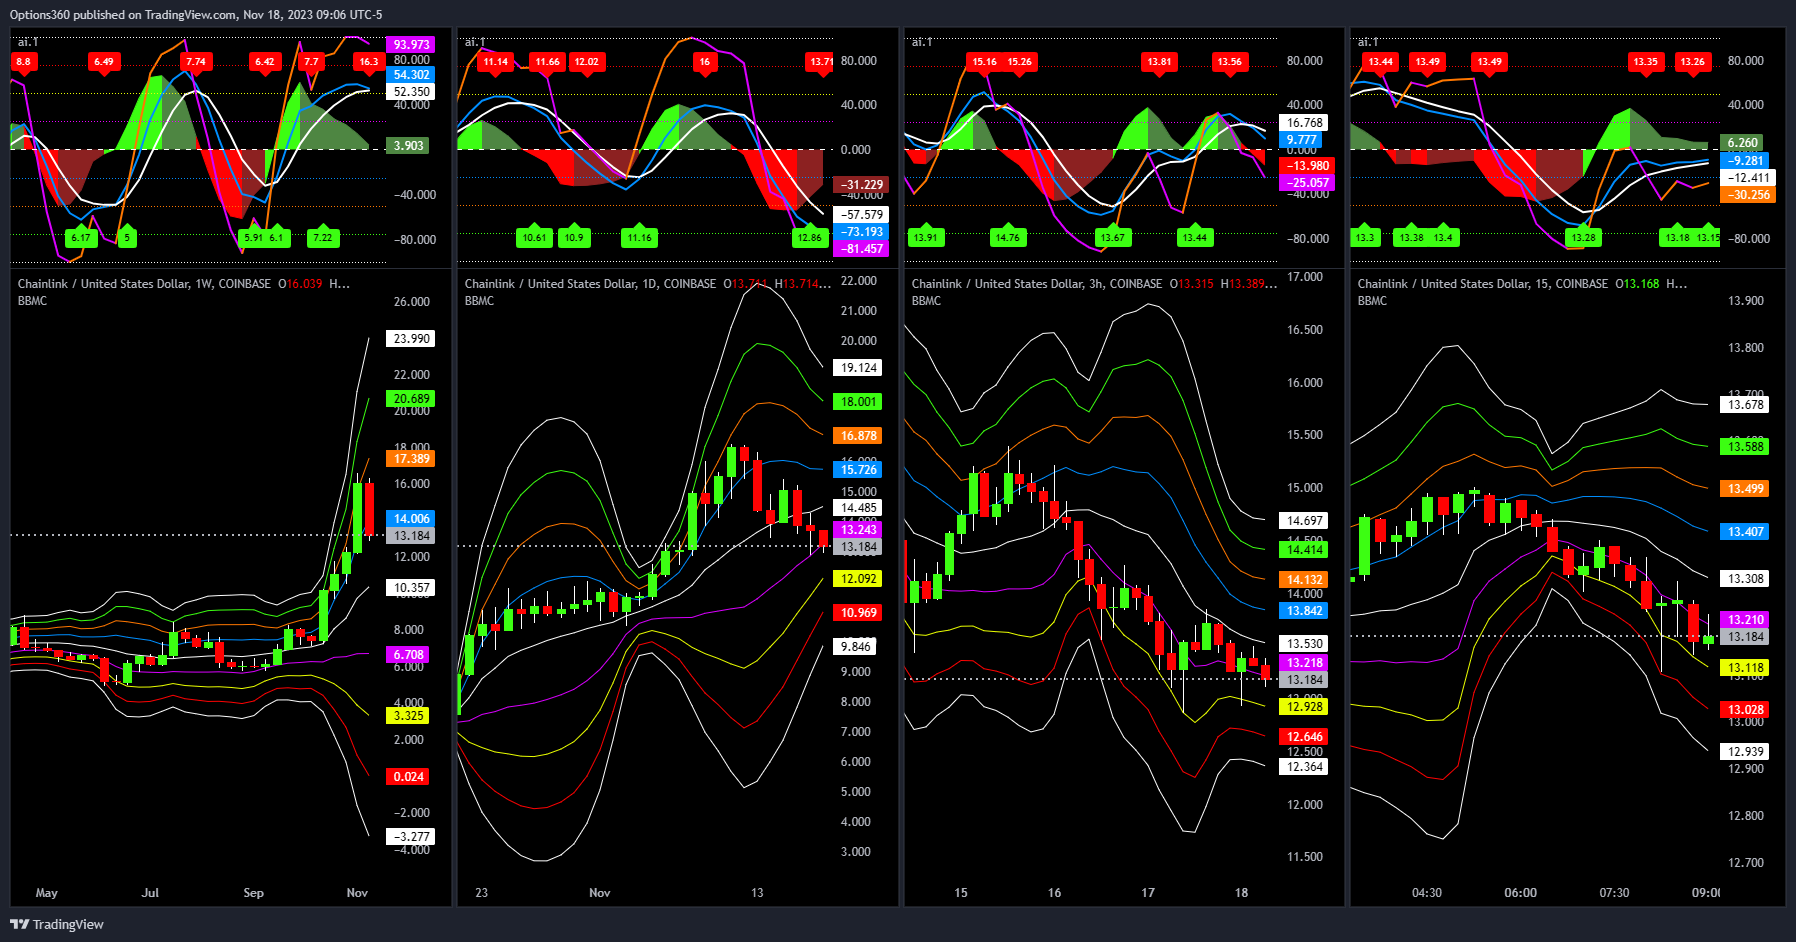Viewport: 1796px width, 942px height.
Task: Click the red 16 signal marker
Action: click(x=705, y=62)
